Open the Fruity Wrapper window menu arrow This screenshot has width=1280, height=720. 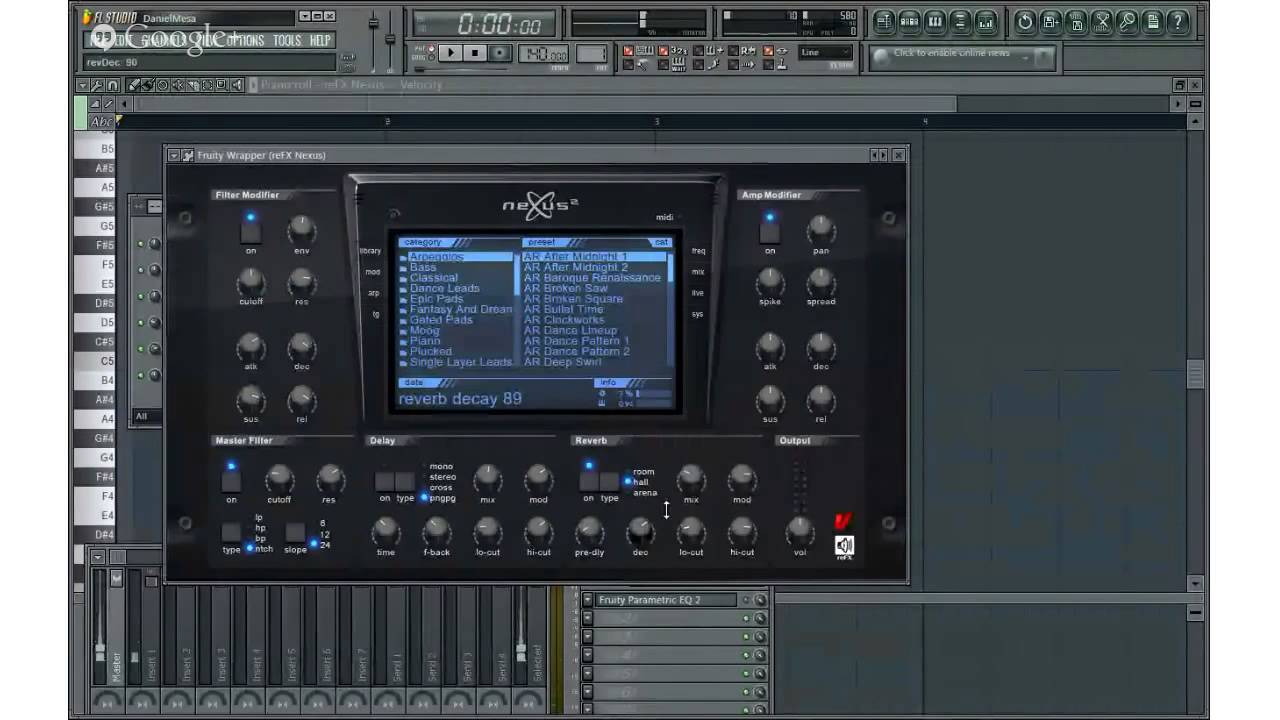click(x=174, y=155)
